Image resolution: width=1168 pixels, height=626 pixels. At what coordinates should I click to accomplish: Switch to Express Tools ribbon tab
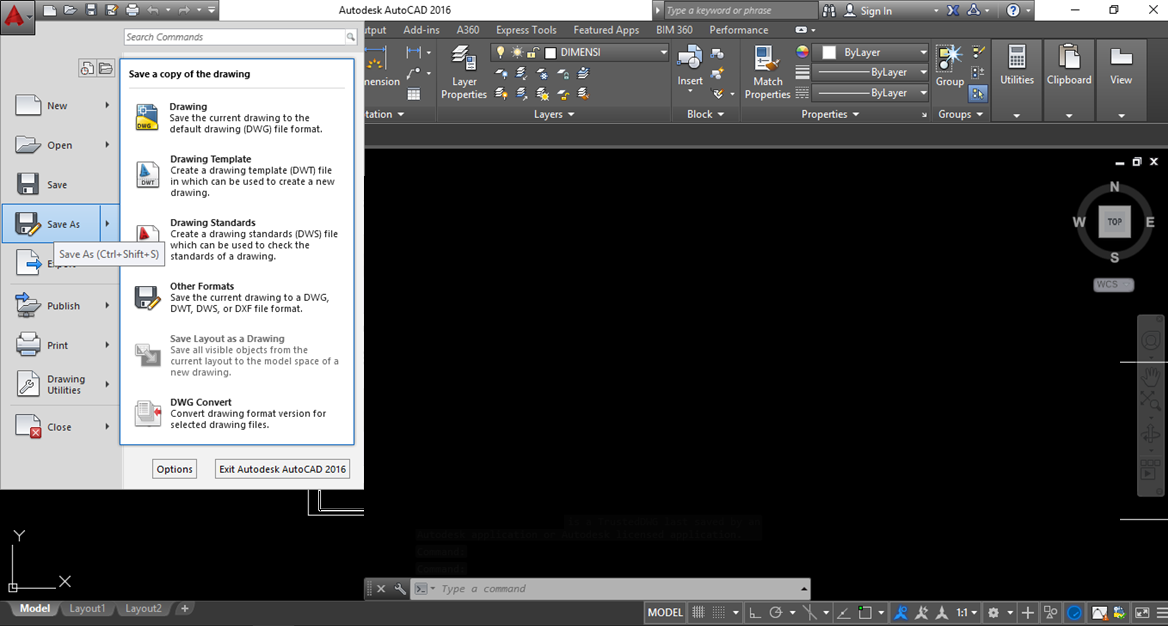526,30
